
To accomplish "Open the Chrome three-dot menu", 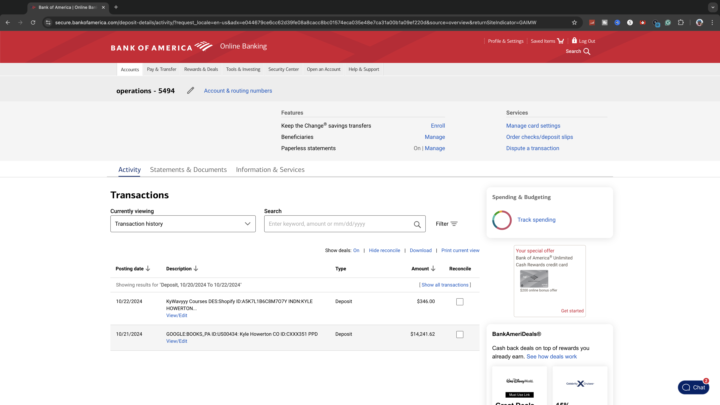I will click(712, 22).
